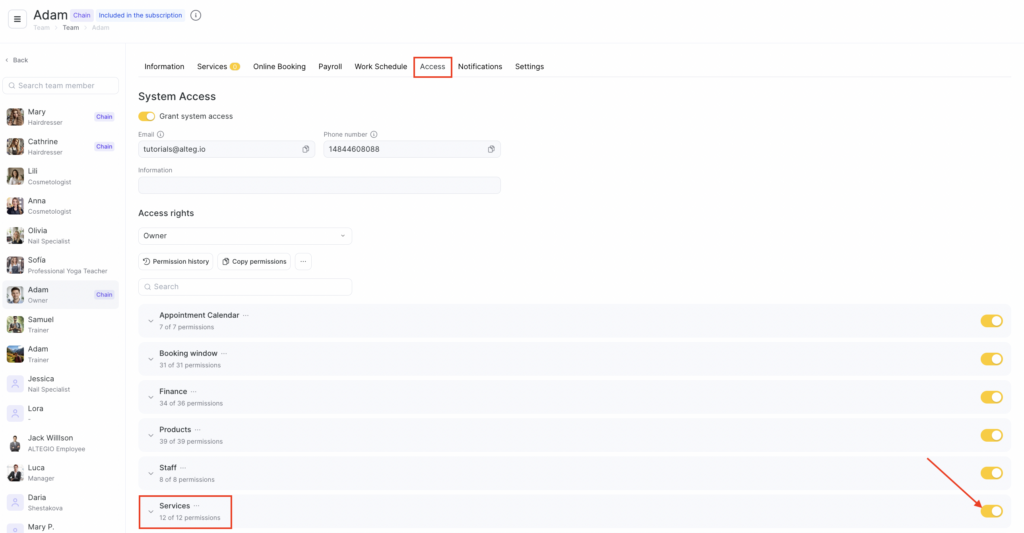Click the empty Information input field
This screenshot has height=533, width=1024.
coord(319,185)
